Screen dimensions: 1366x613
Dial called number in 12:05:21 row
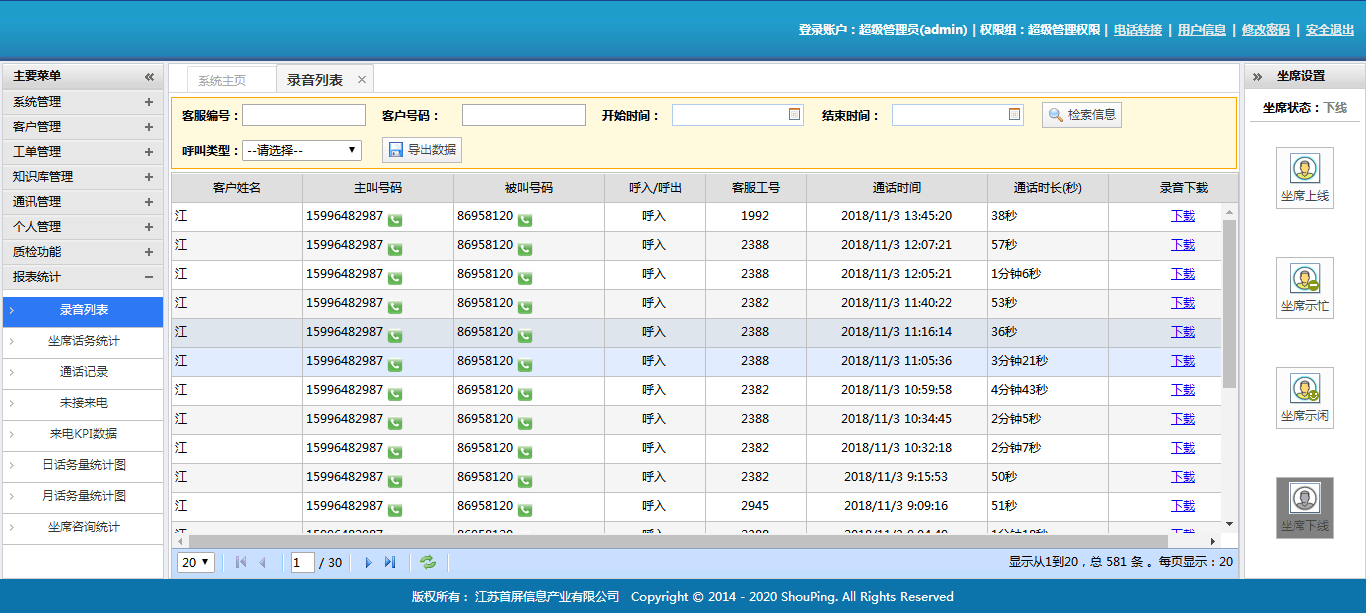click(525, 277)
